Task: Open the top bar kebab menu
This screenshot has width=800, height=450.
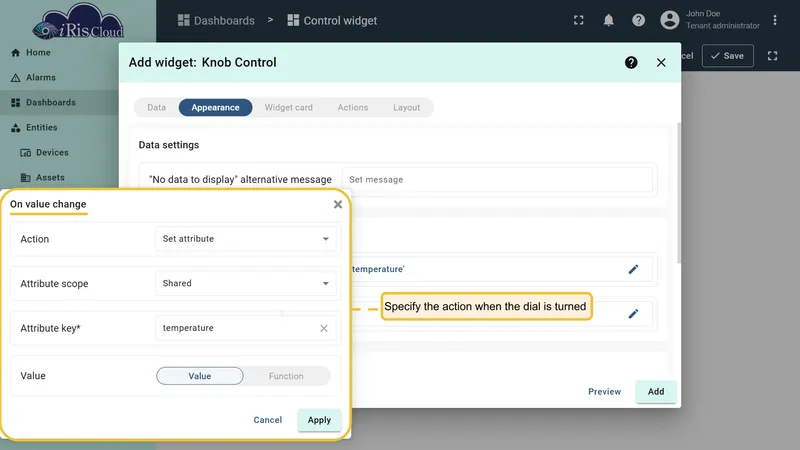Action: coord(774,20)
